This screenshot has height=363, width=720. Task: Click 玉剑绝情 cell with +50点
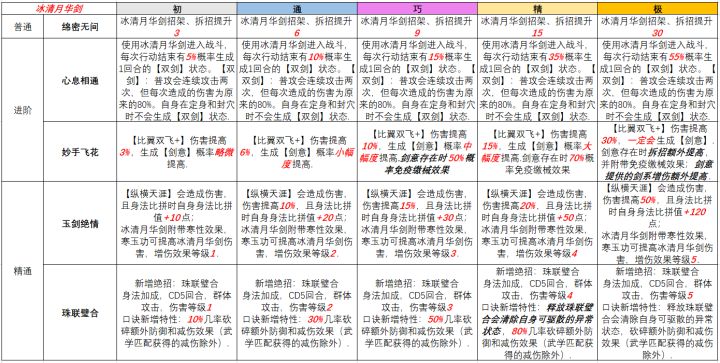pyautogui.click(x=537, y=223)
